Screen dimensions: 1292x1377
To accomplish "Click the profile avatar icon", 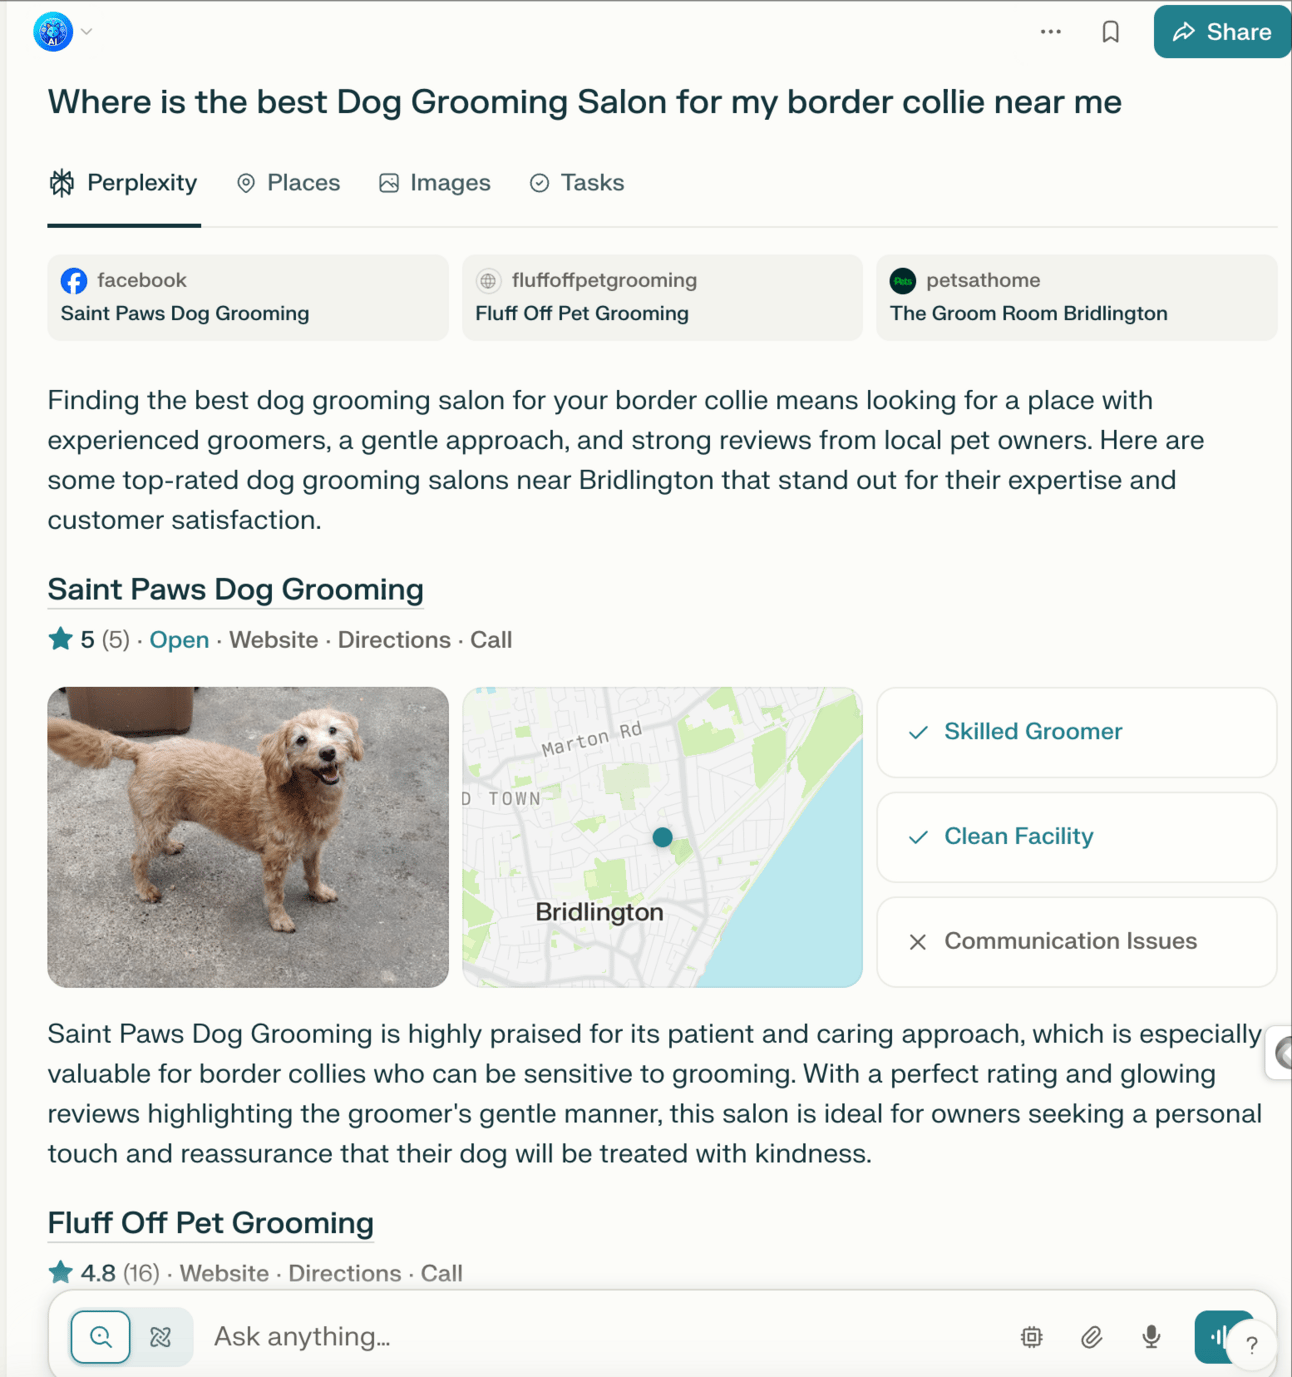I will tap(53, 32).
